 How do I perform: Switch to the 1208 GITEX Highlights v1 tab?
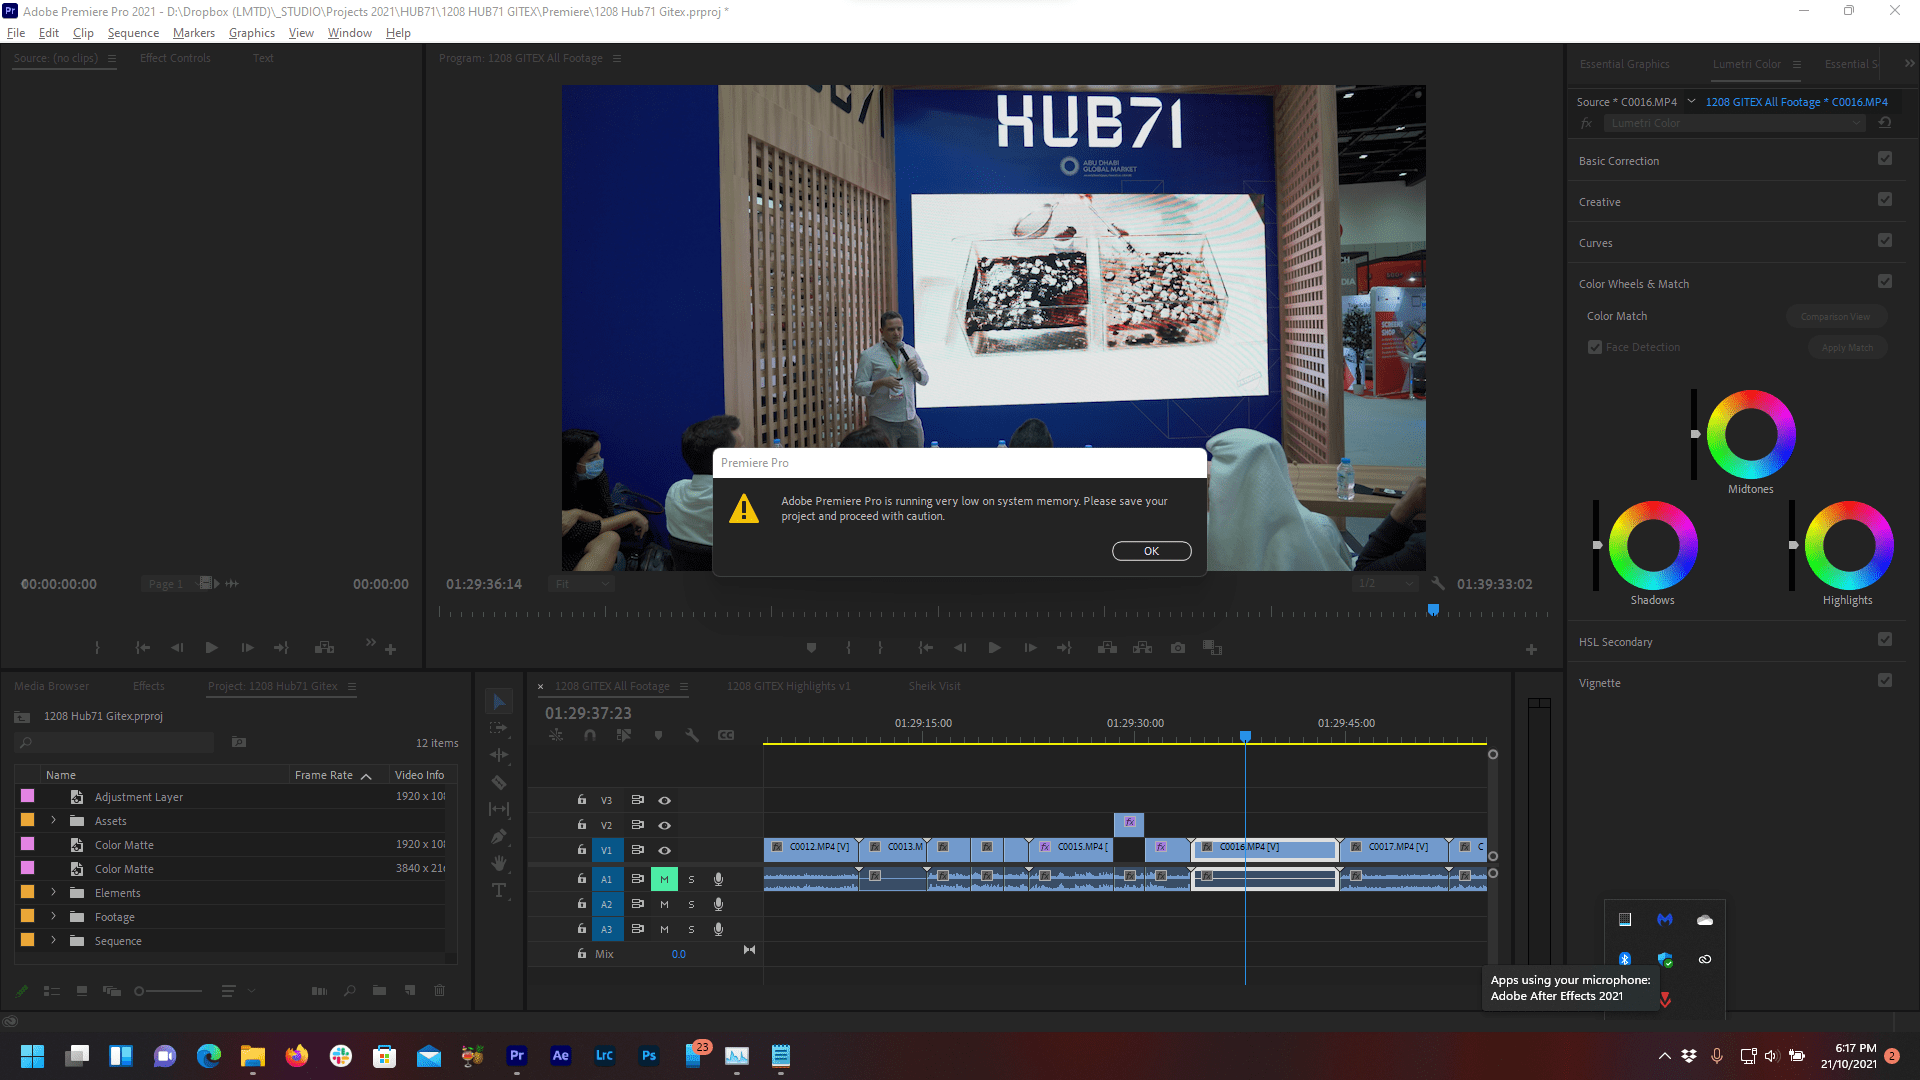click(788, 686)
